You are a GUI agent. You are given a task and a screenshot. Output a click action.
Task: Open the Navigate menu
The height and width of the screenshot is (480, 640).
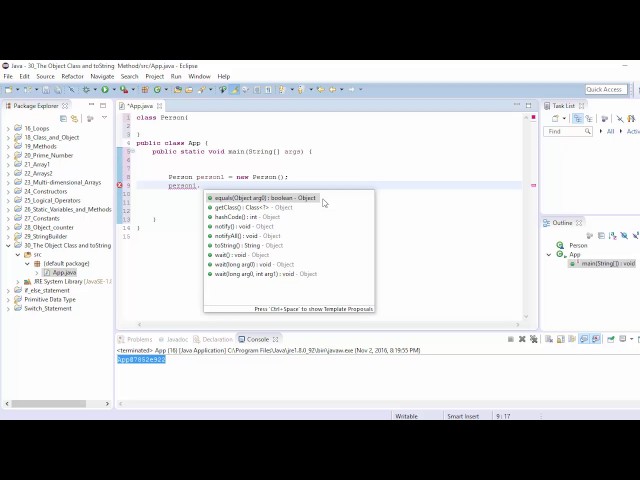[x=102, y=76]
